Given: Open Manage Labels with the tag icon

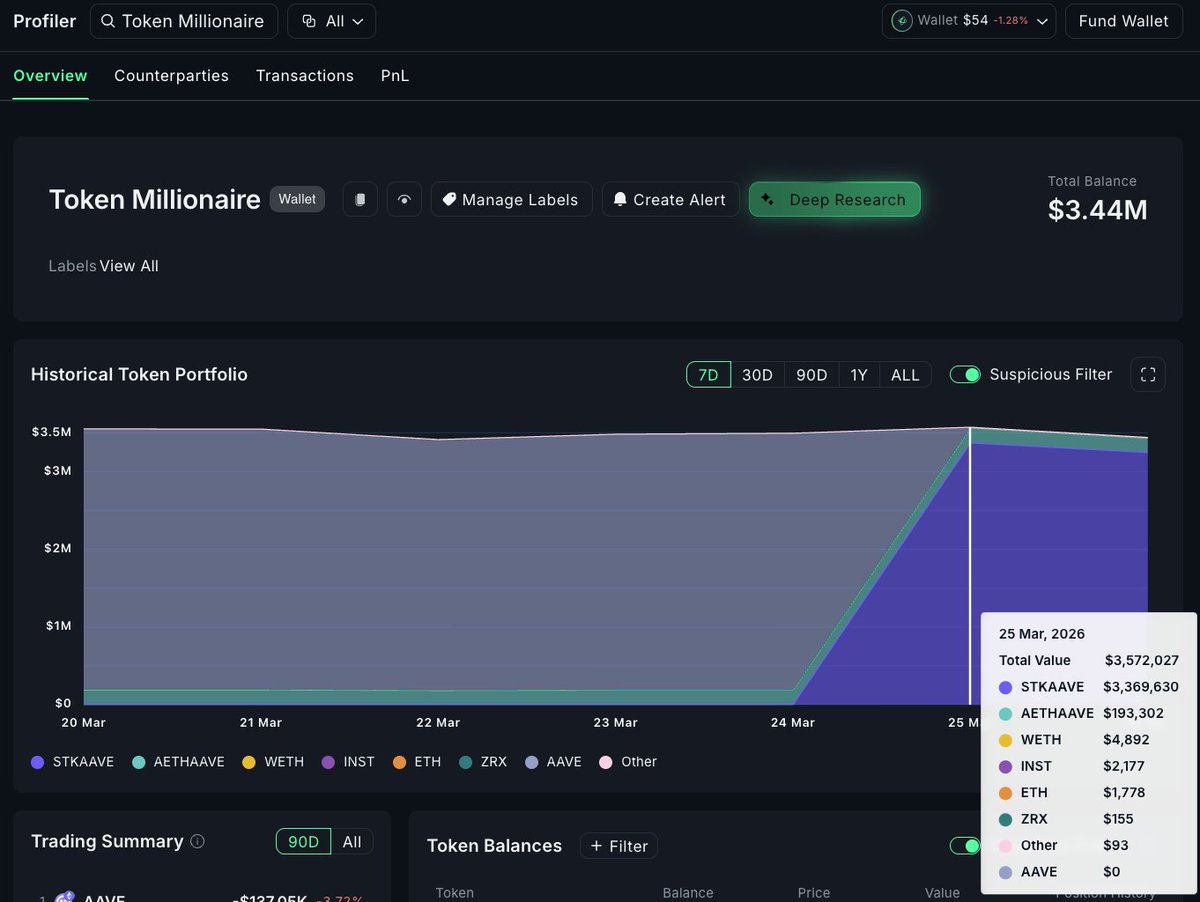Looking at the screenshot, I should click(x=450, y=200).
